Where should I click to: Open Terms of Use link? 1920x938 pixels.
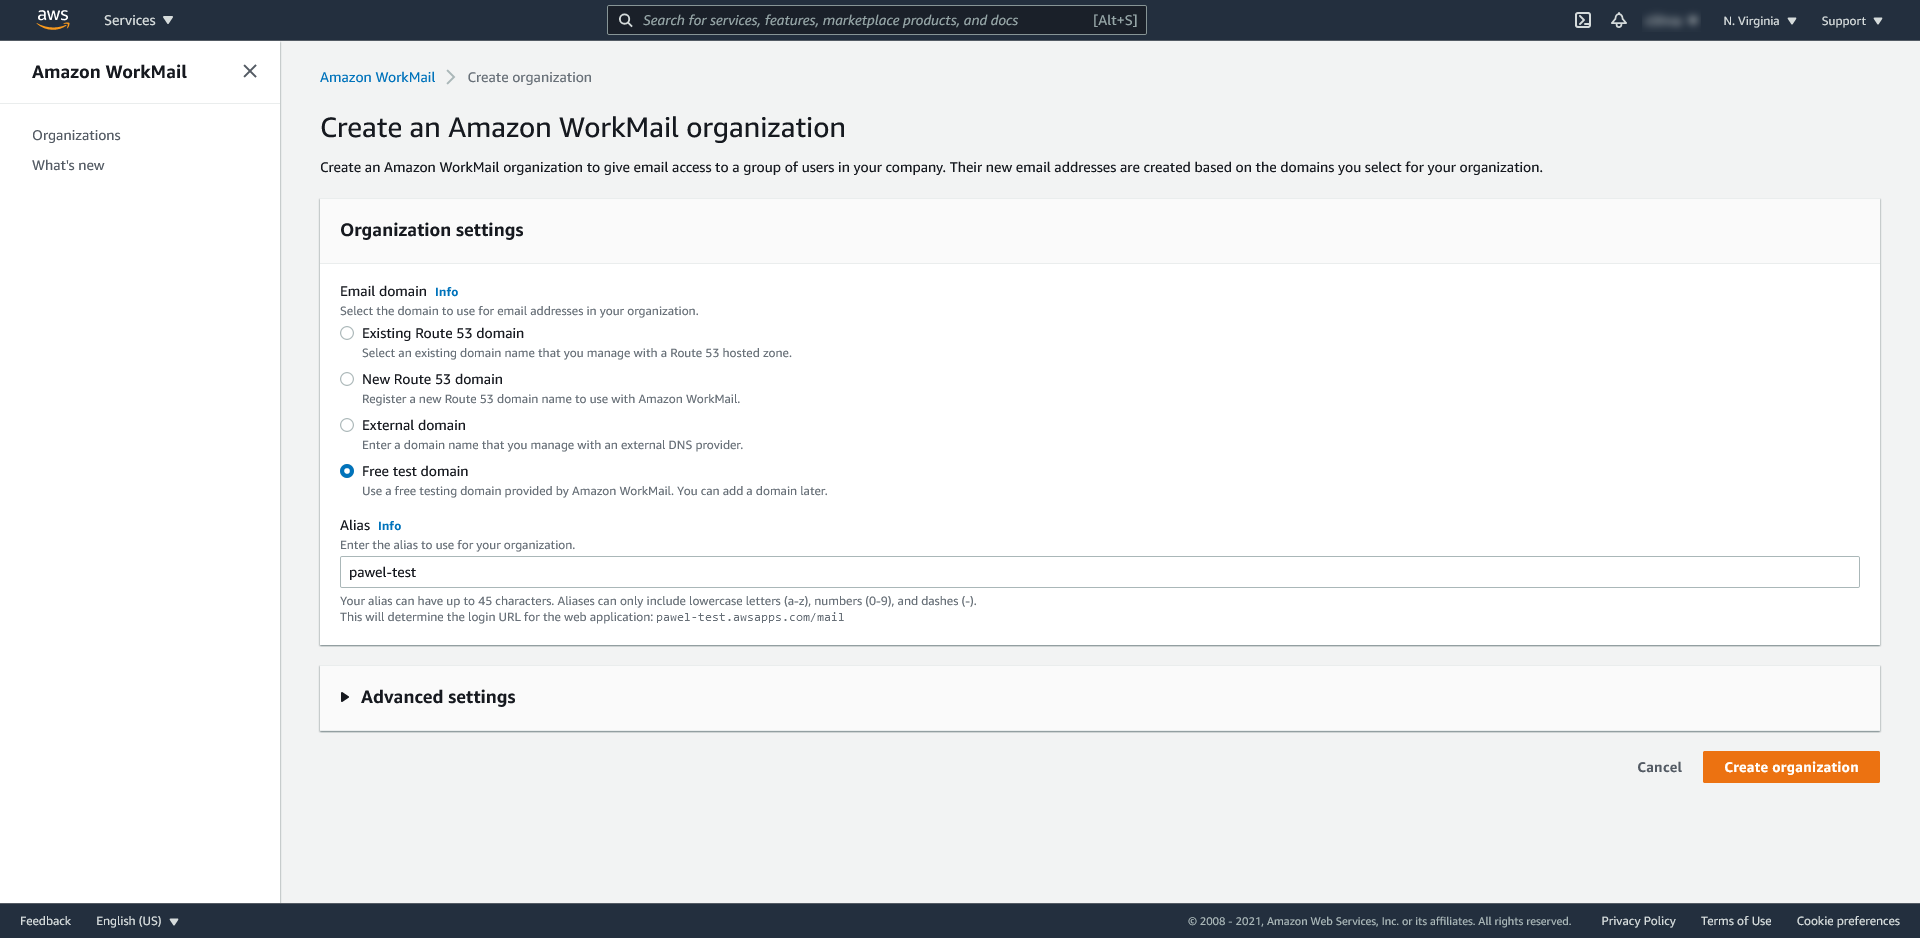[1735, 921]
